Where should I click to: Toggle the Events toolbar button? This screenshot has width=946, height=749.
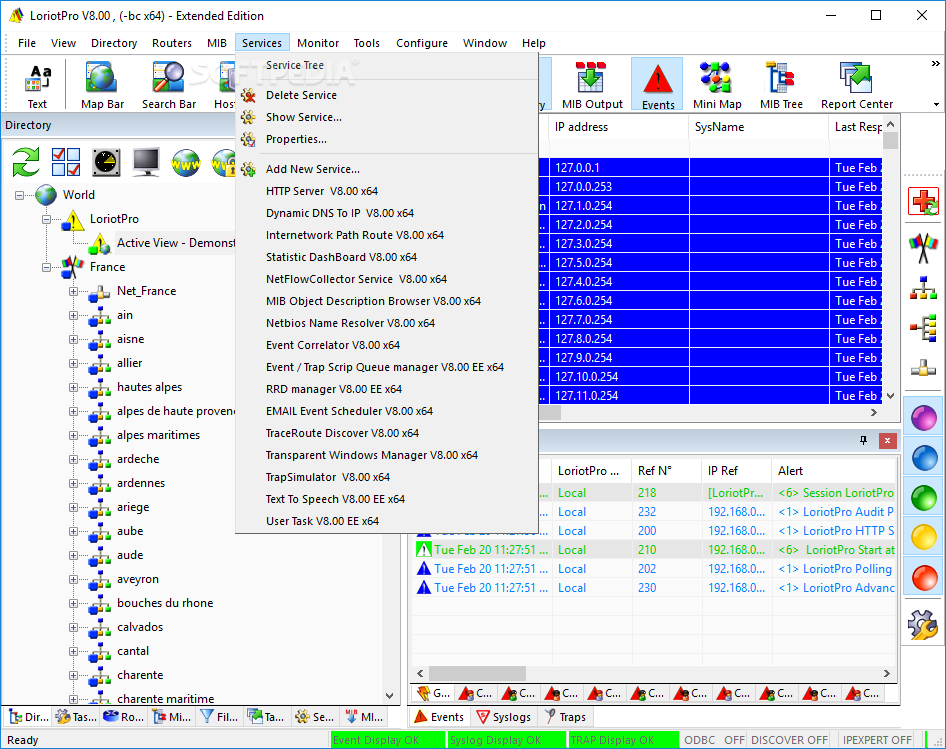click(x=658, y=84)
